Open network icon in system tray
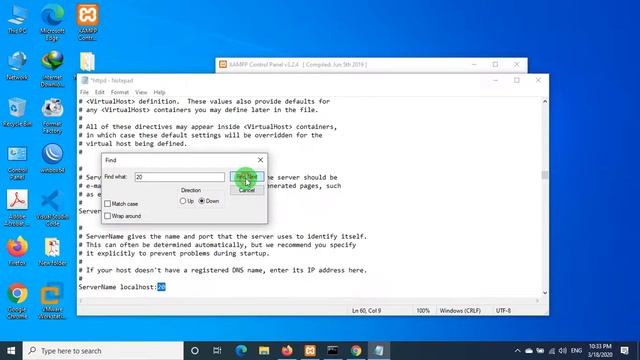Image resolution: width=640 pixels, height=360 pixels. tap(551, 351)
